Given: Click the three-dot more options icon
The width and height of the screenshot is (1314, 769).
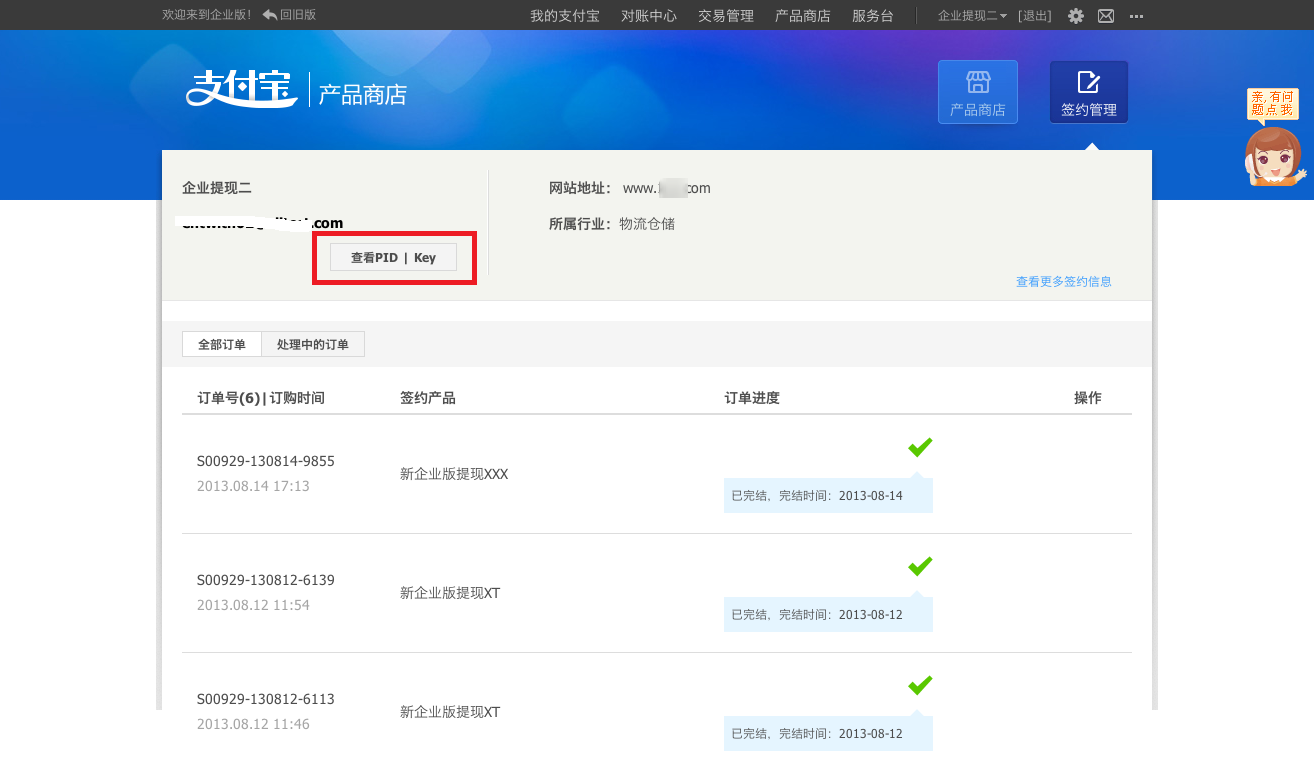Looking at the screenshot, I should pos(1136,16).
